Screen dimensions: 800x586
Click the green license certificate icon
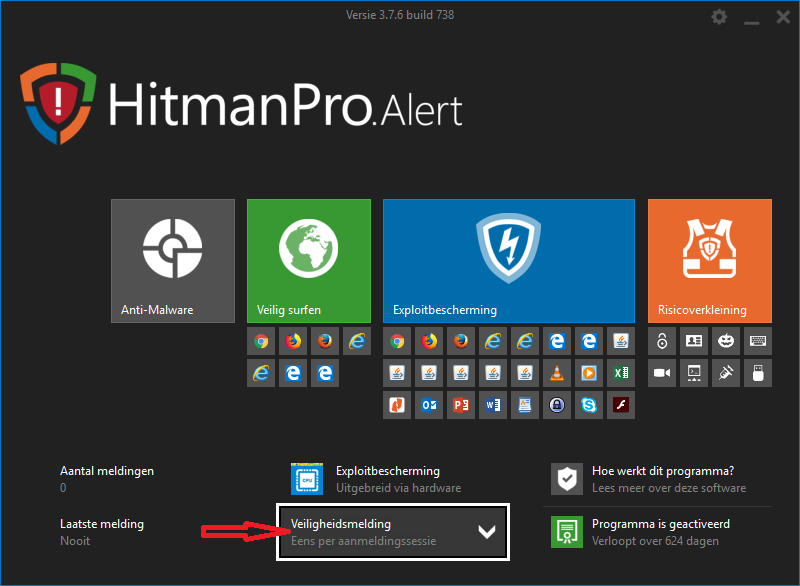coord(567,532)
